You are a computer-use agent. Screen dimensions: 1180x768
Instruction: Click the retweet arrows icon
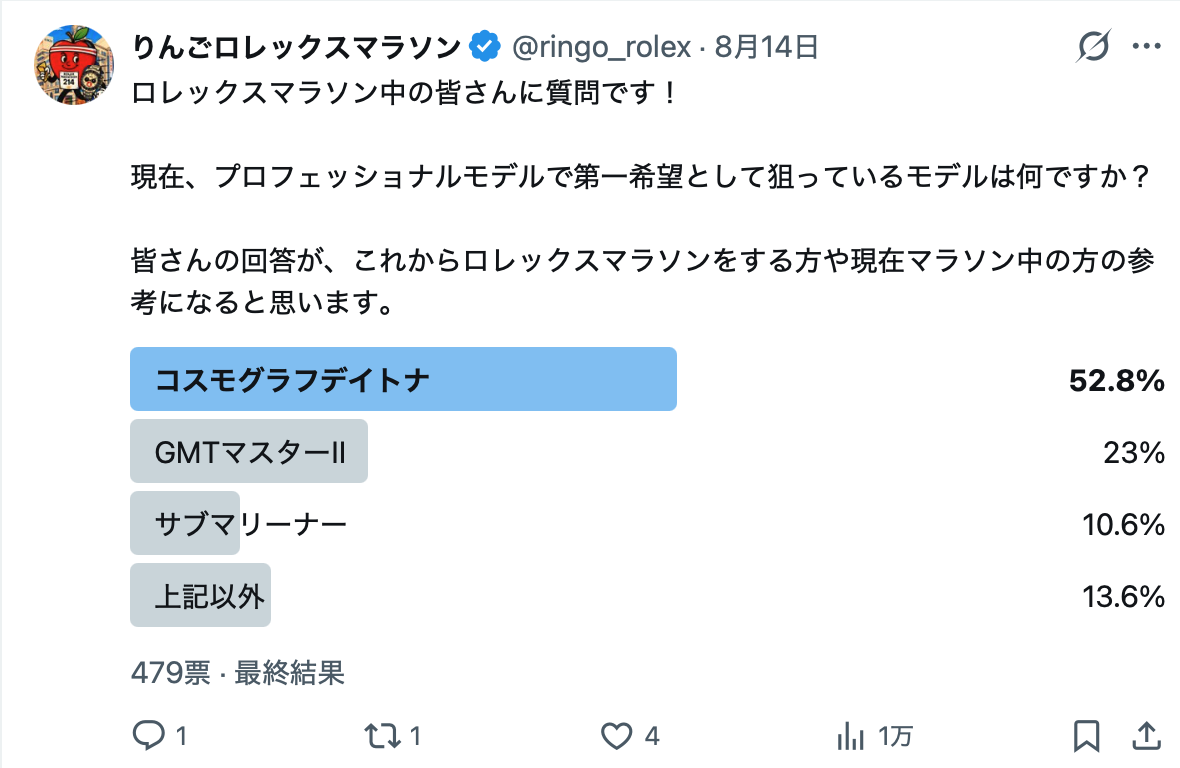382,735
